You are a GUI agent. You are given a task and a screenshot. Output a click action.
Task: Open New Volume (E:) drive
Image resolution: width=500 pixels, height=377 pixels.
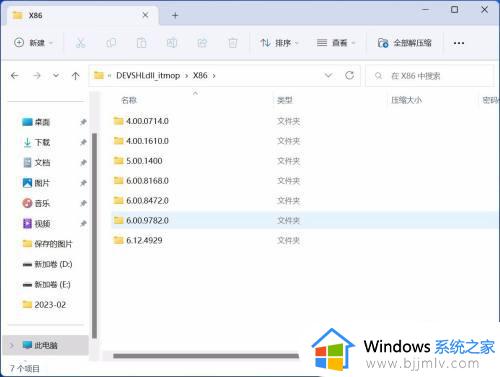(46, 285)
